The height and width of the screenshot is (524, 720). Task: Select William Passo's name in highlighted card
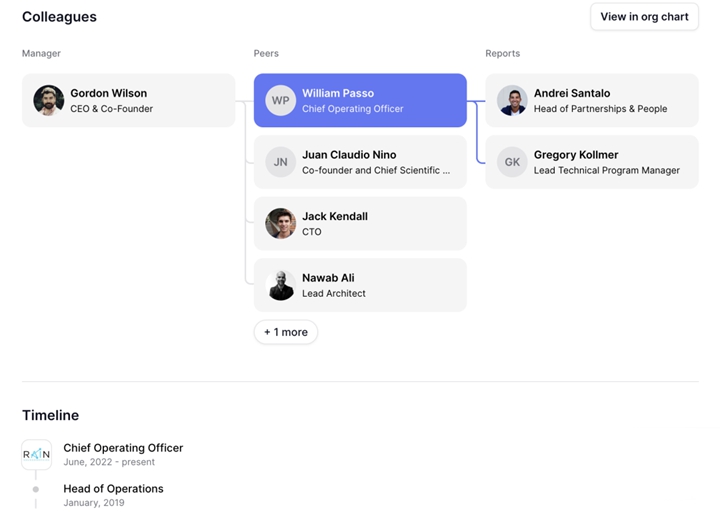(x=338, y=93)
